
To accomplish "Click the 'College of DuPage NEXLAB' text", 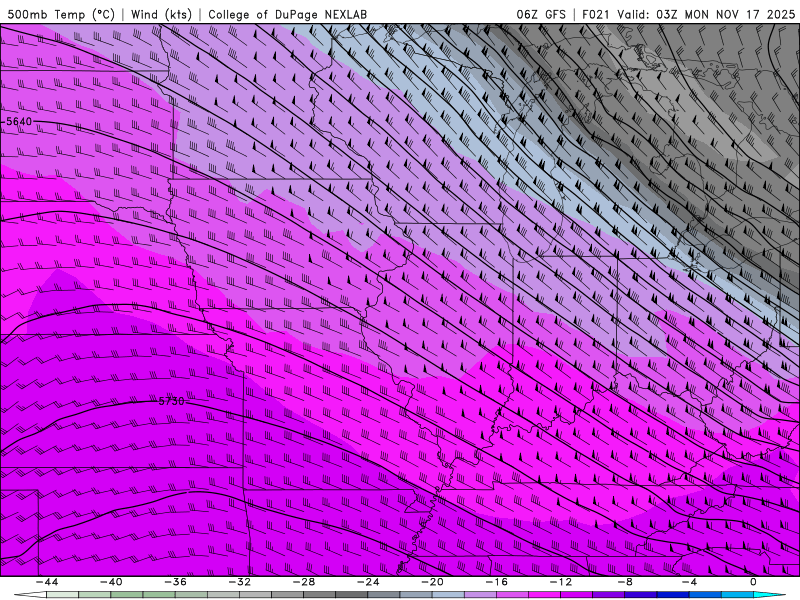I will (x=287, y=15).
